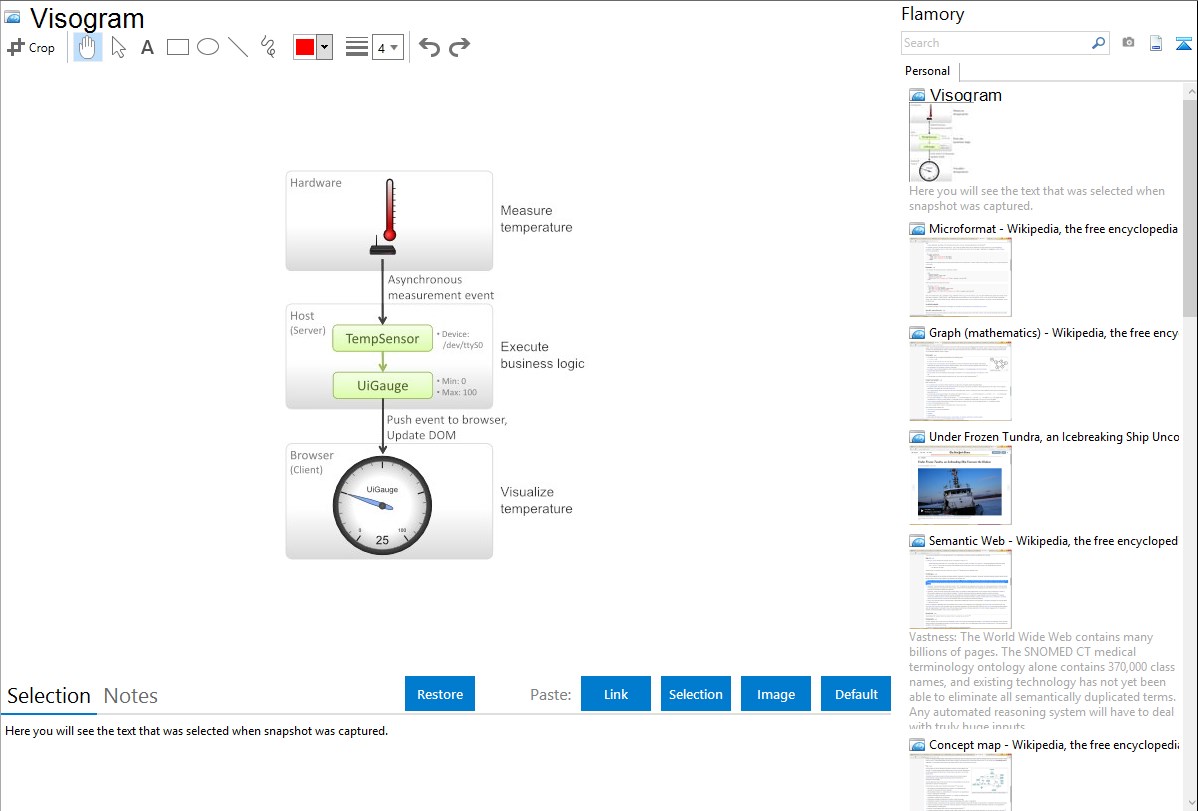Viewport: 1198px width, 811px height.
Task: Open the Microformat snapshot thumbnail
Action: point(960,277)
